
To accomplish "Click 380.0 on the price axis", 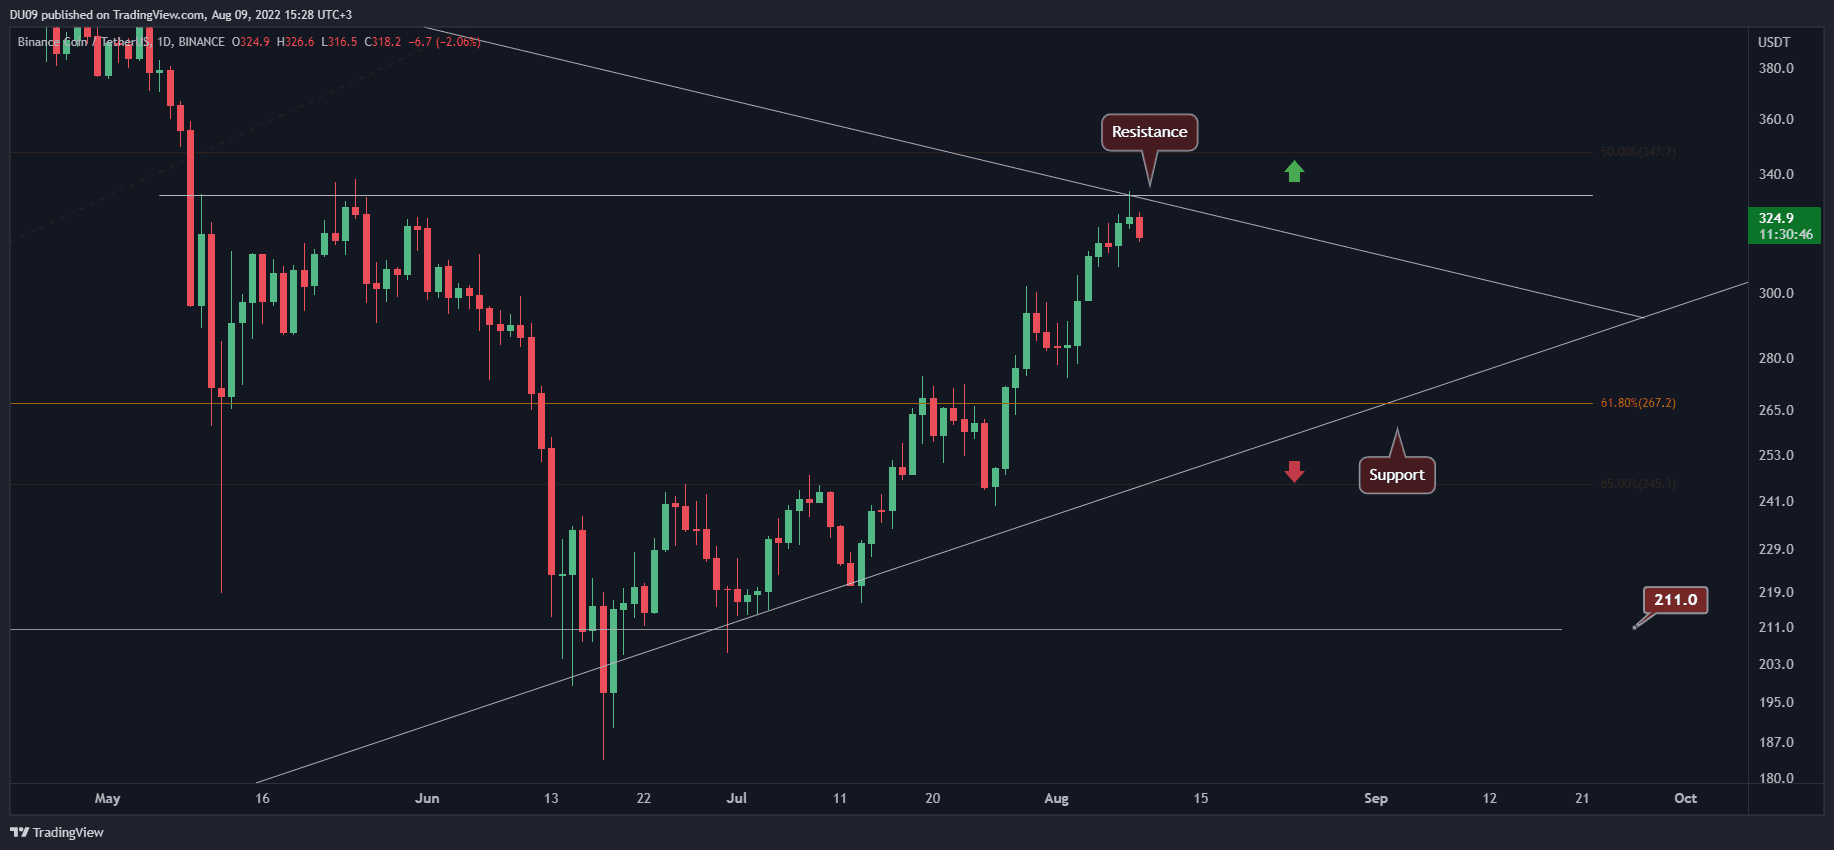I will click(x=1776, y=69).
